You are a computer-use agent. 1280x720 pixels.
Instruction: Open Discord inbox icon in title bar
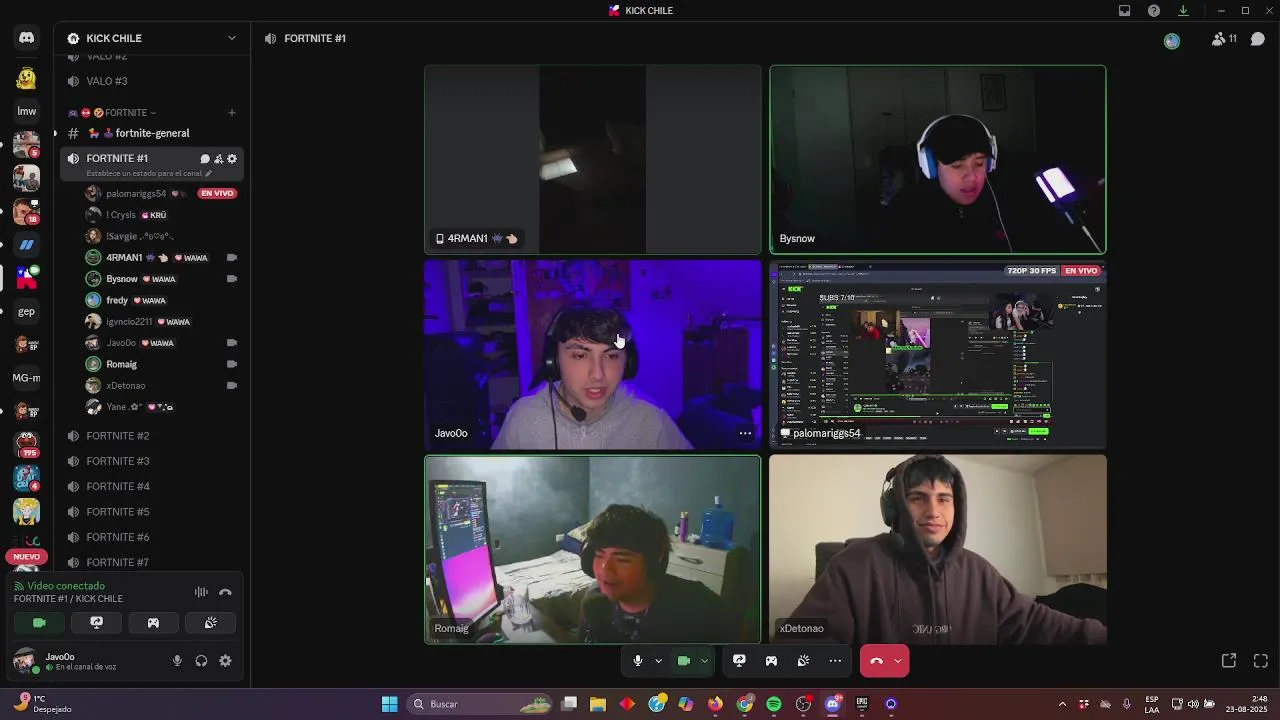point(1124,11)
